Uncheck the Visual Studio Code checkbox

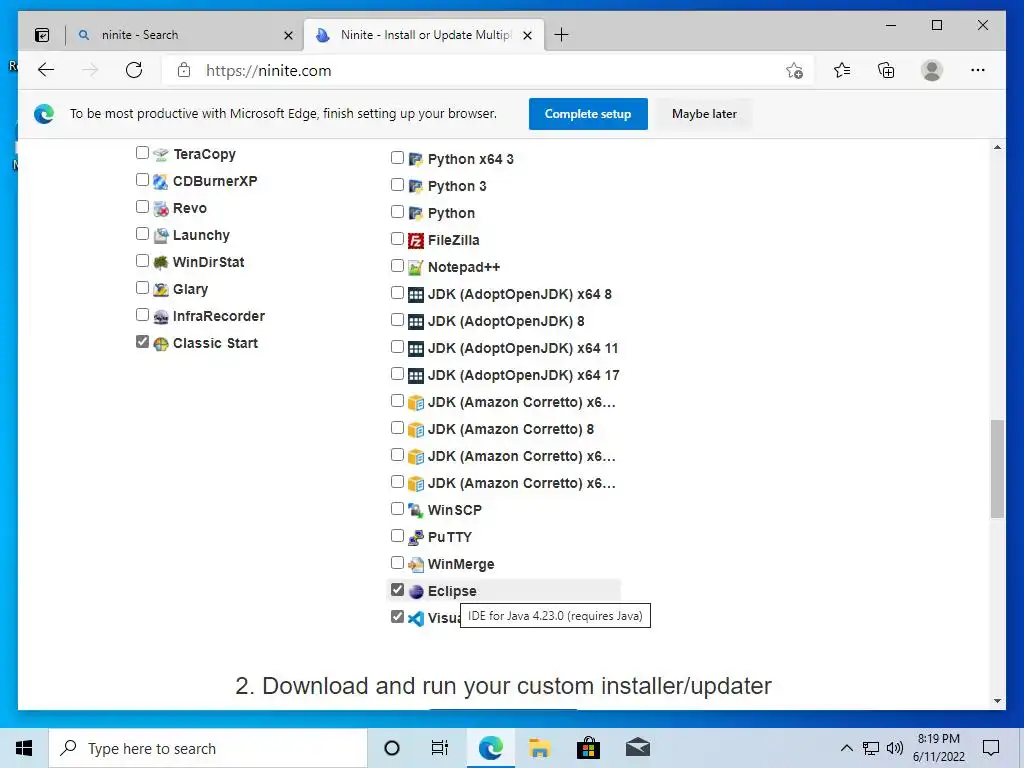(x=397, y=616)
